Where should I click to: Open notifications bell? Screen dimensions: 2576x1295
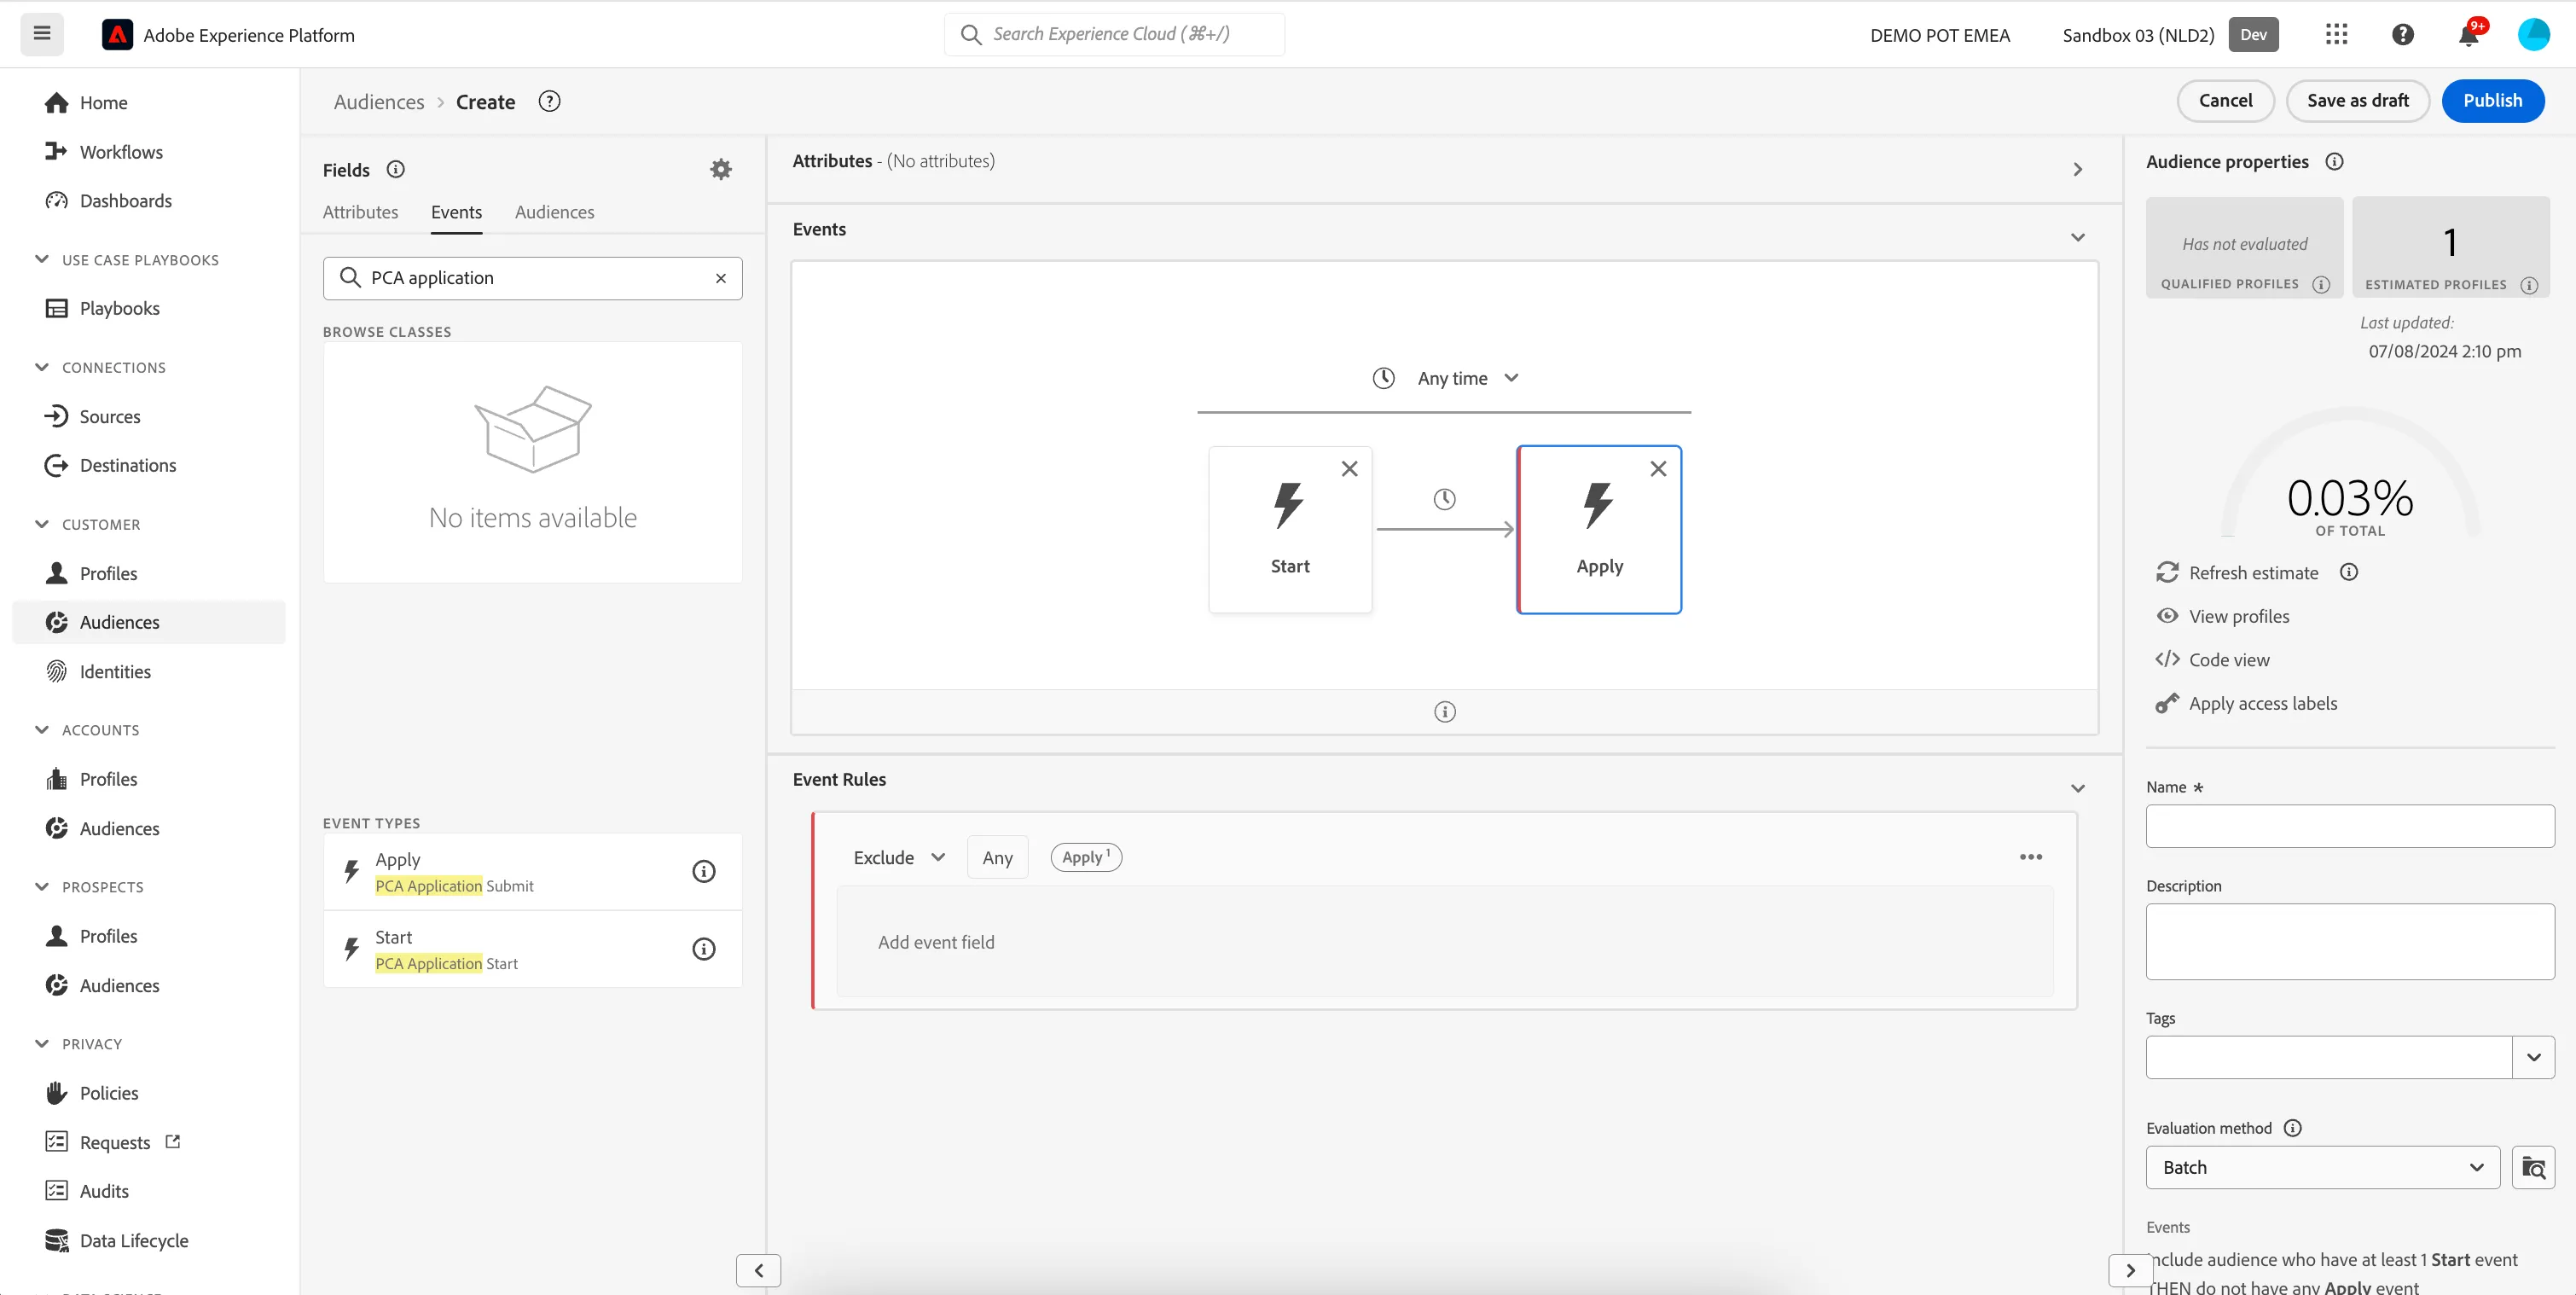[2468, 35]
